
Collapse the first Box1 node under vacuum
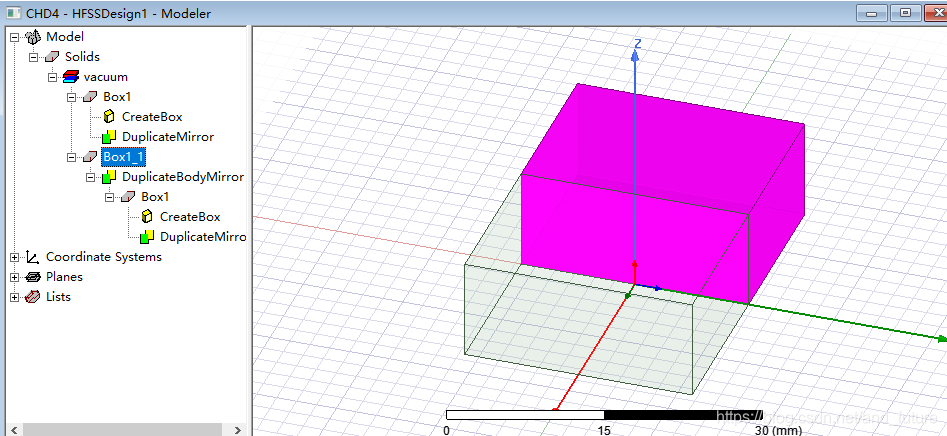[71, 97]
